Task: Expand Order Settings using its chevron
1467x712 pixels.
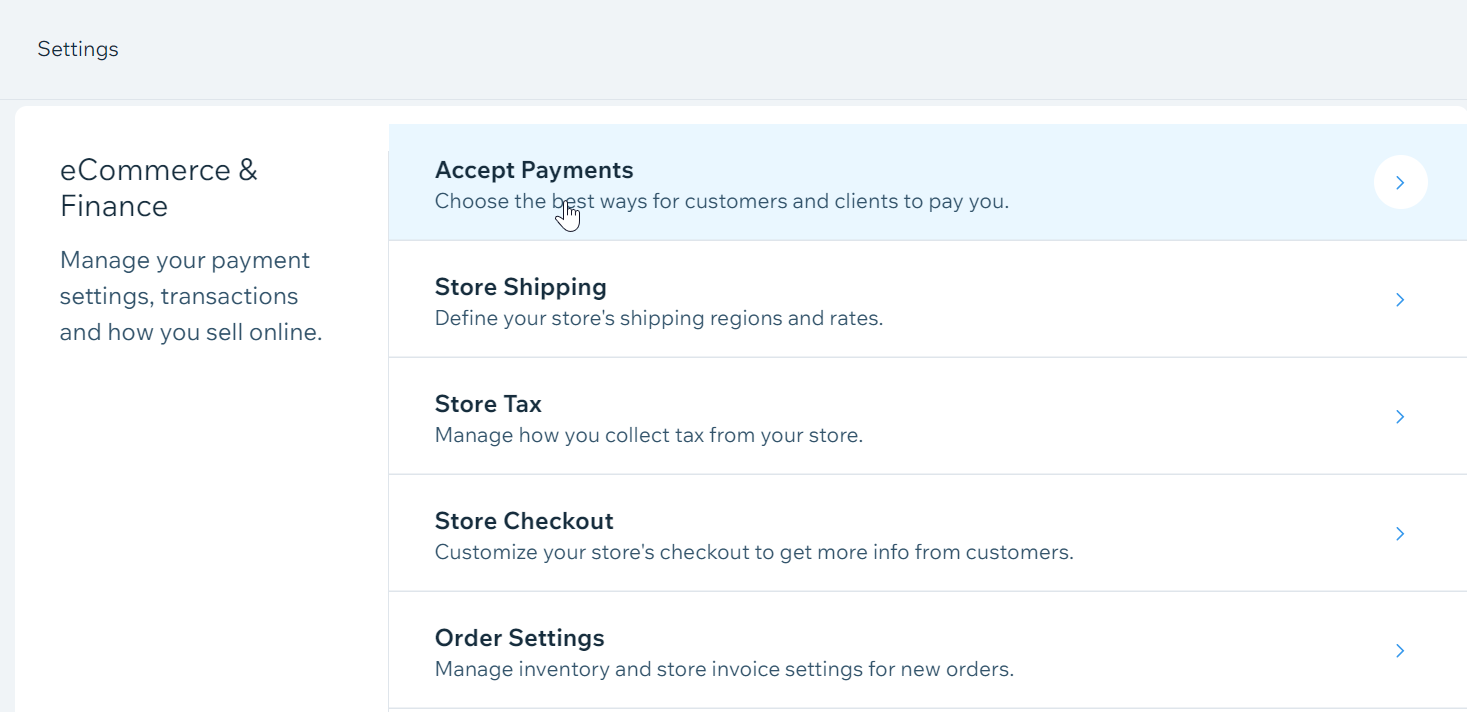Action: [1400, 650]
